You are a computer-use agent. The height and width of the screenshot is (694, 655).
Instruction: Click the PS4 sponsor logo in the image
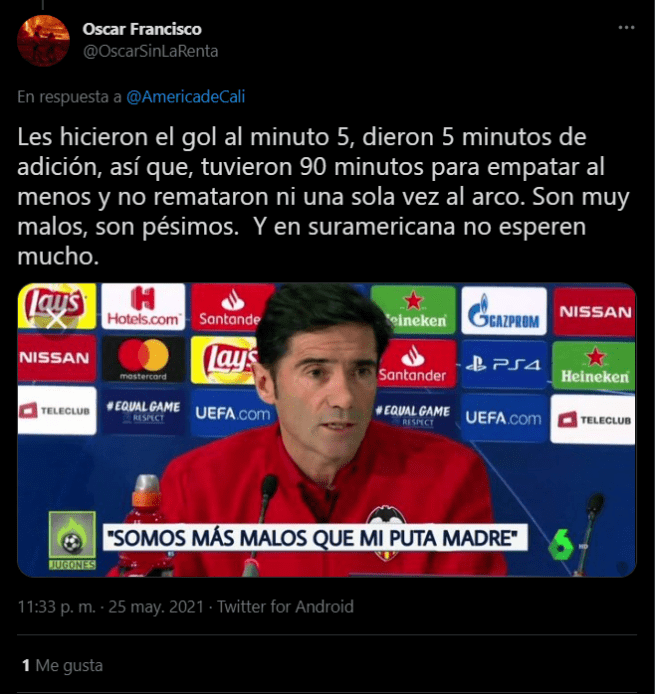[x=504, y=365]
